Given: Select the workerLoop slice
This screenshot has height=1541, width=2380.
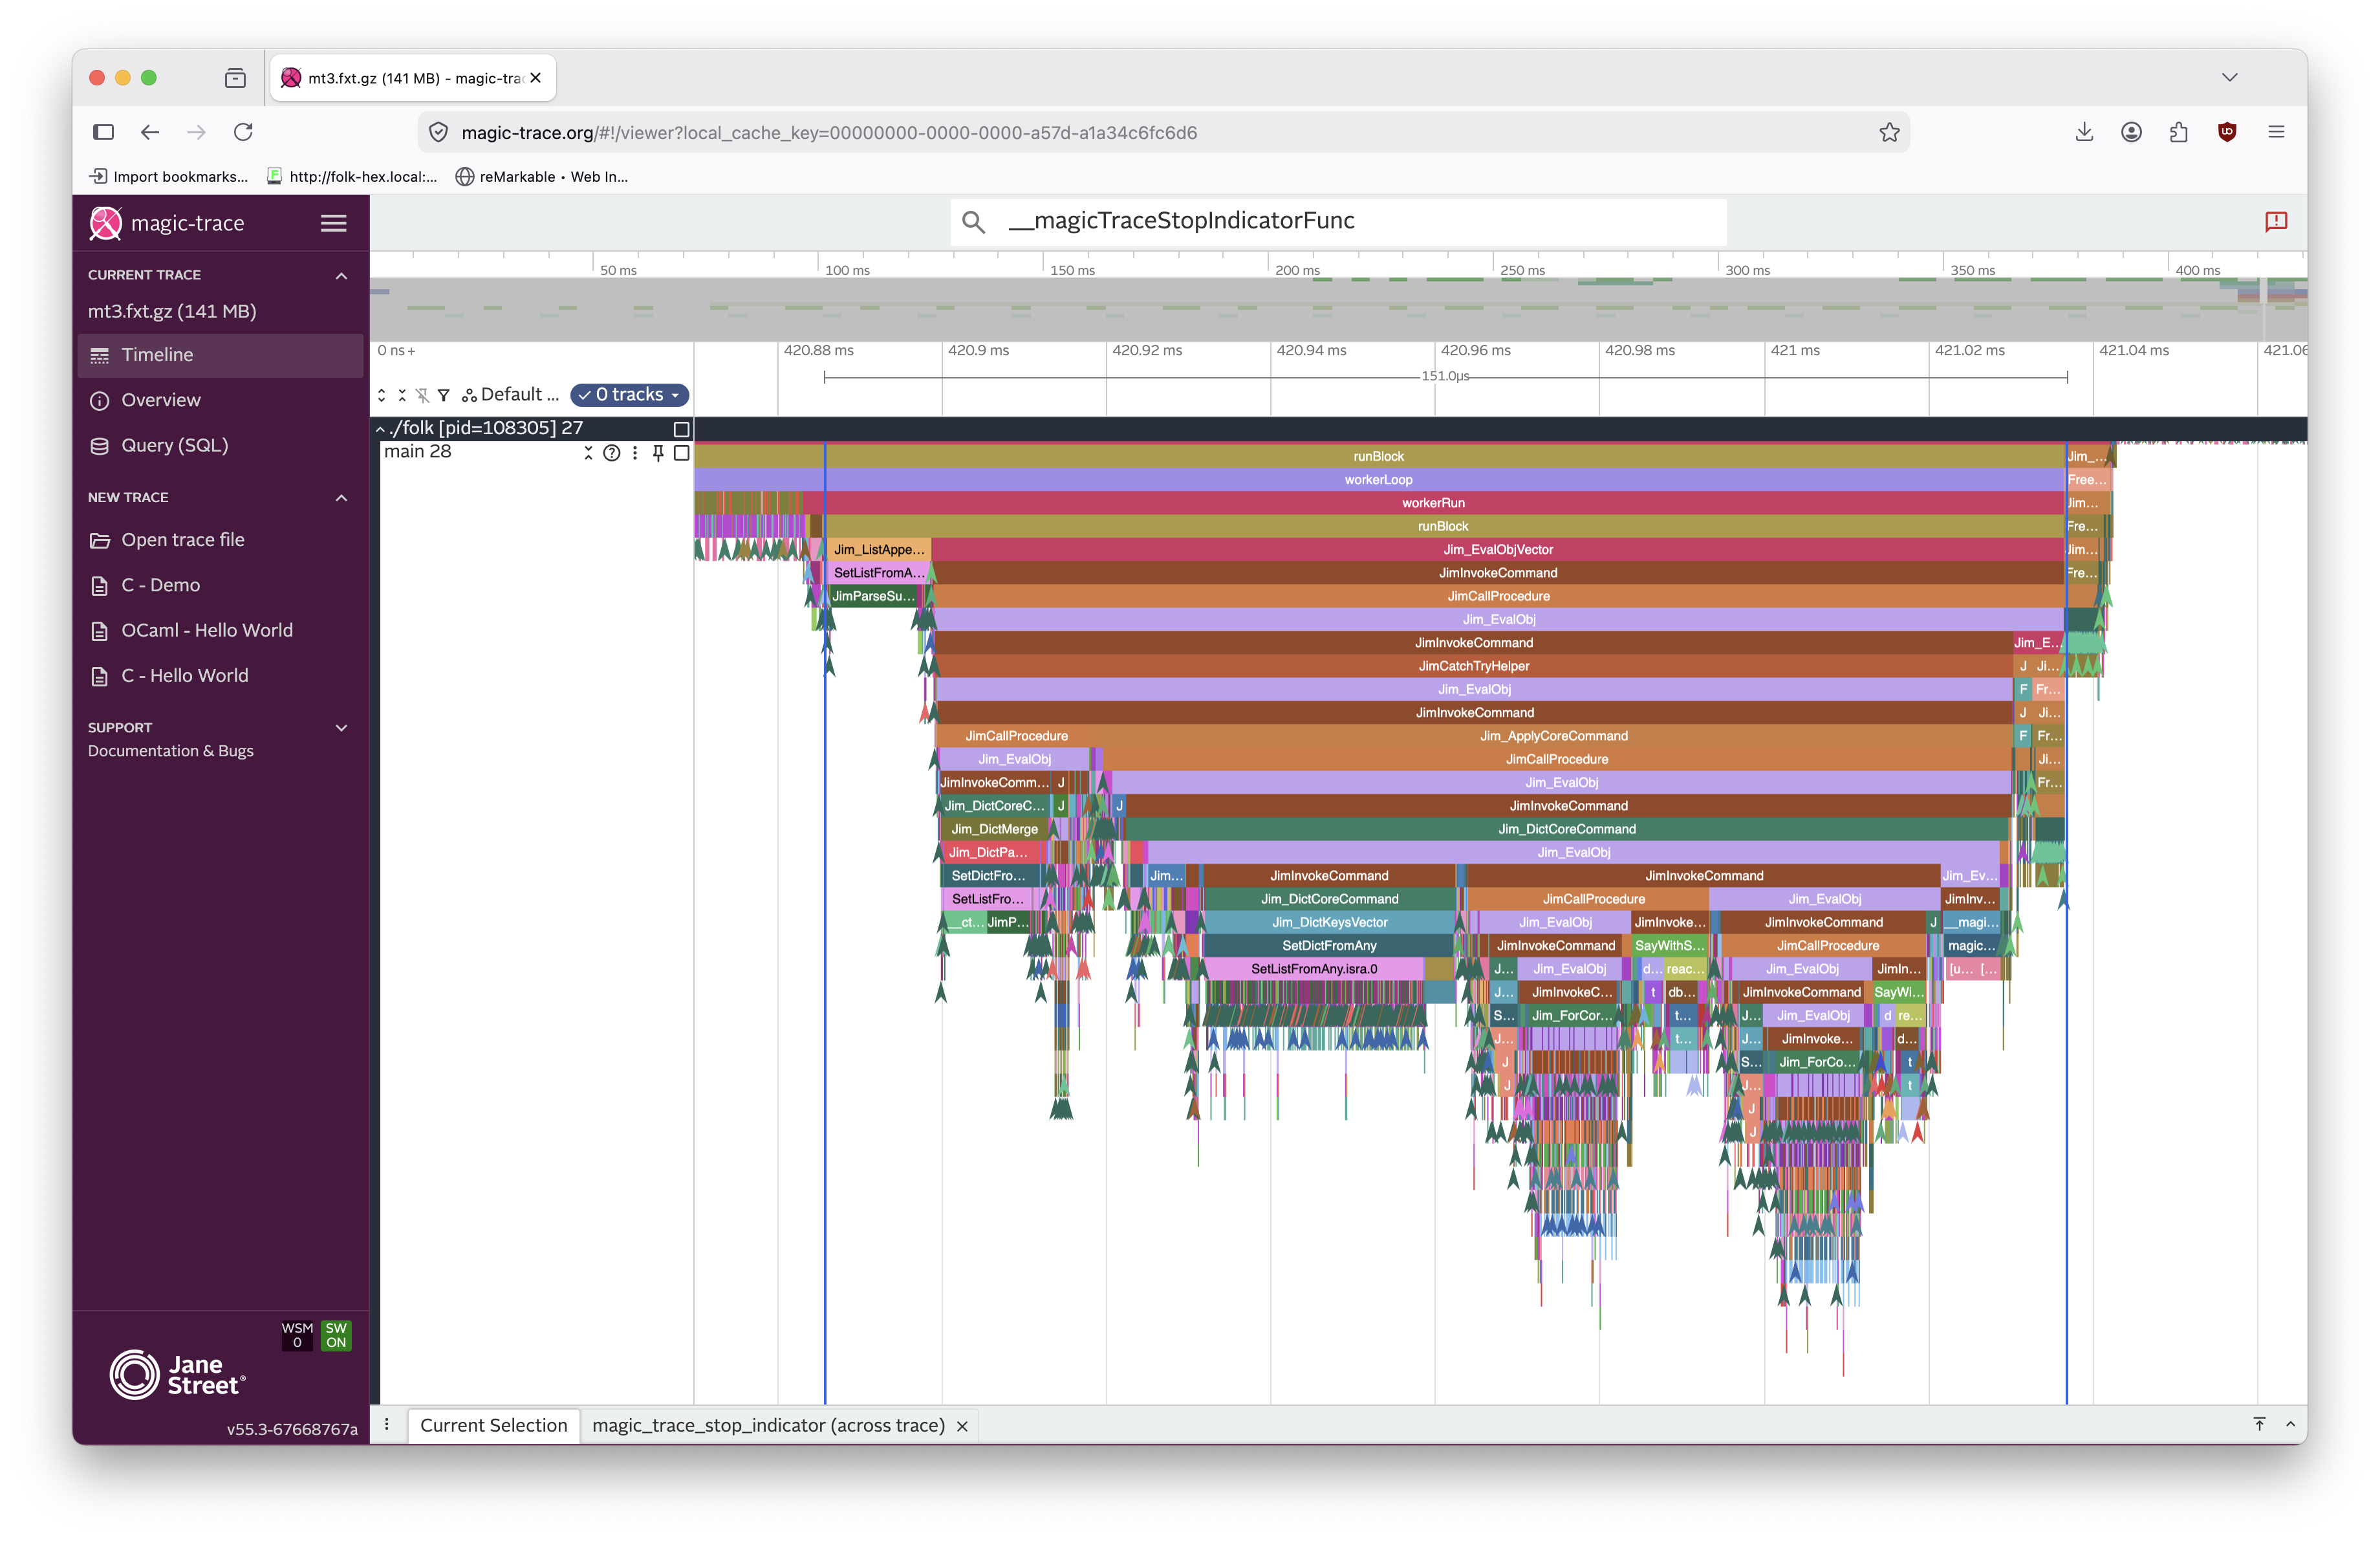Looking at the screenshot, I should [1379, 480].
